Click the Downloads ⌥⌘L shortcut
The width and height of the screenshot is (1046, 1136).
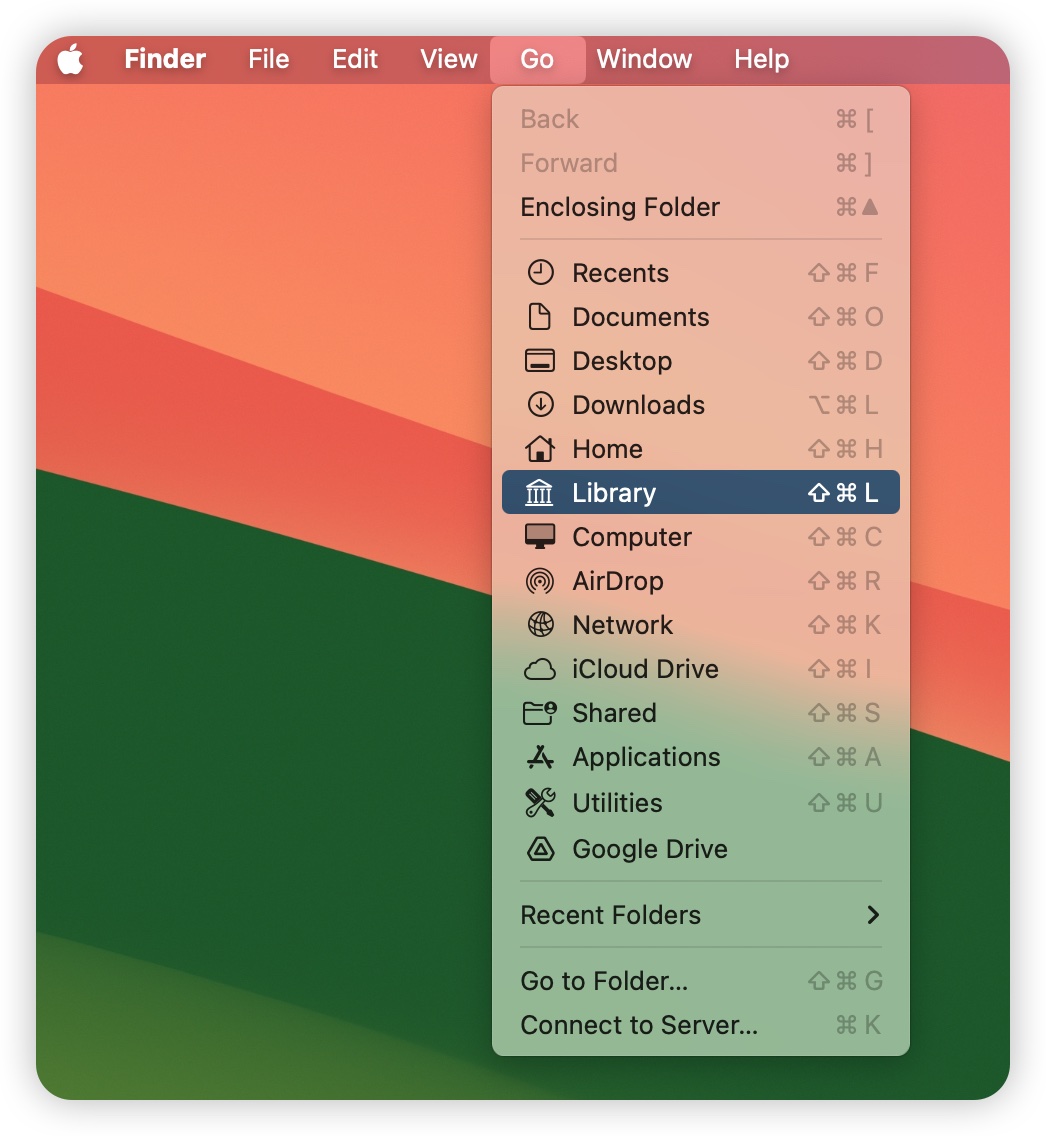844,405
